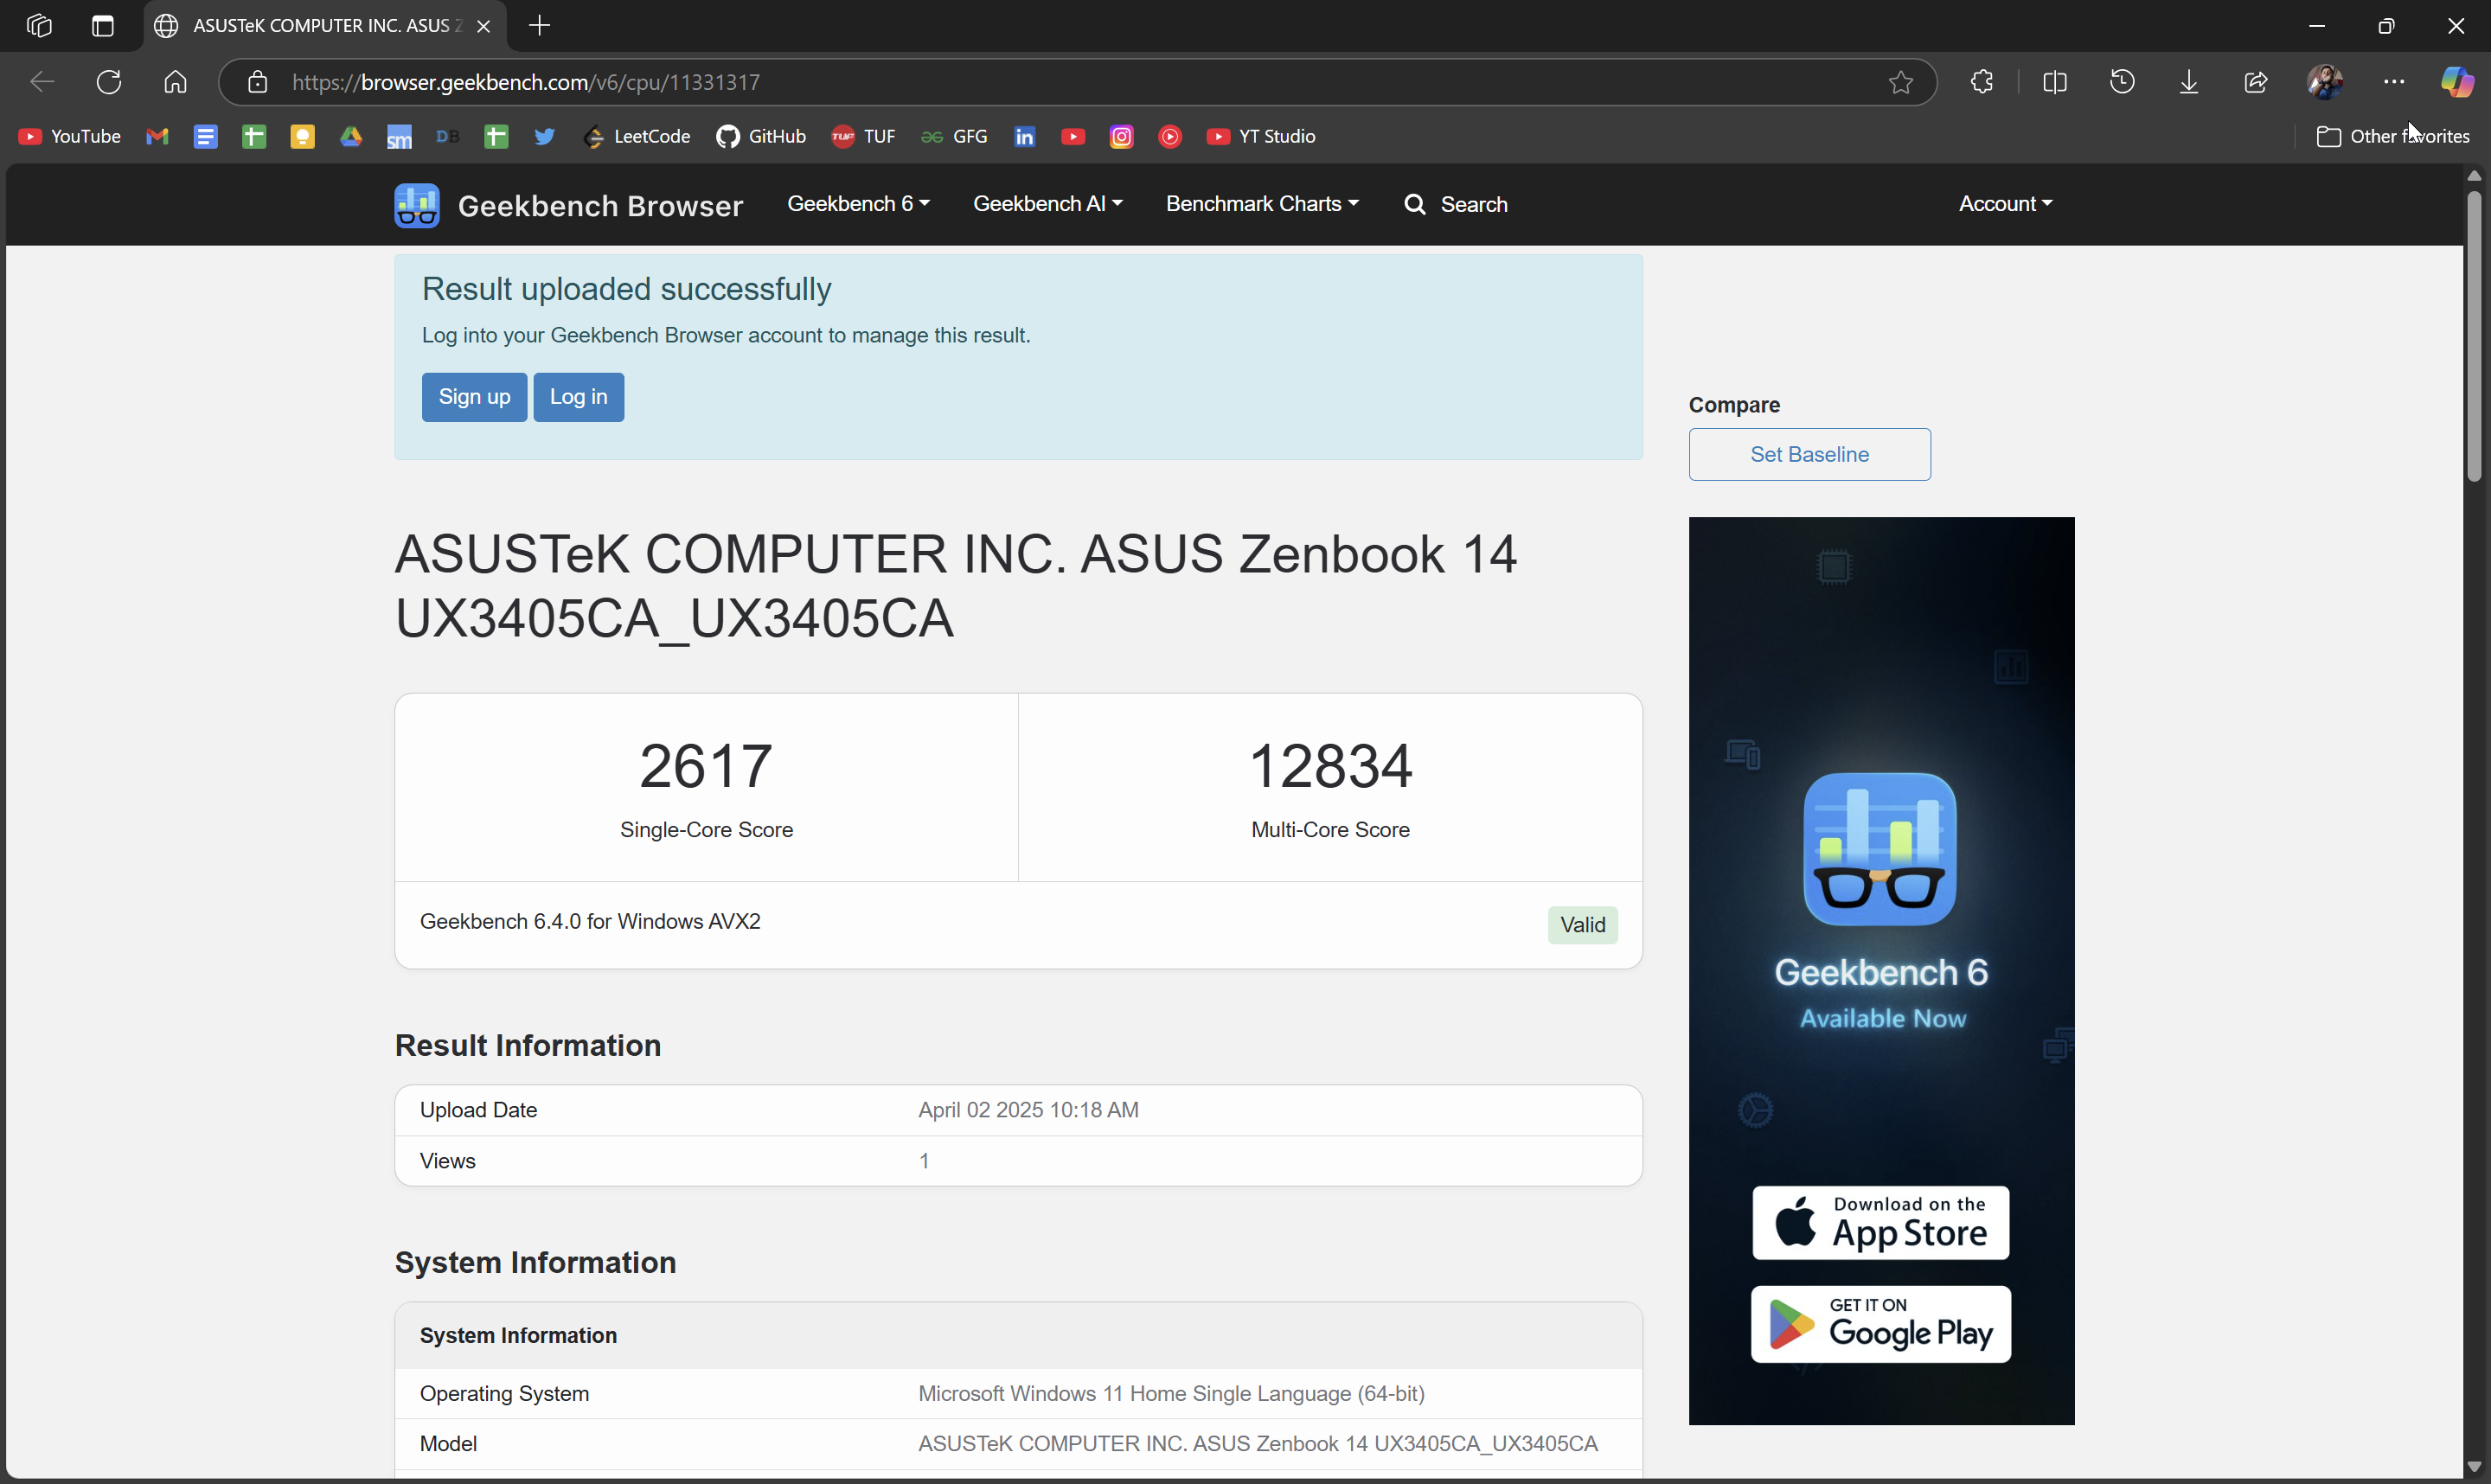2491x1484 pixels.
Task: Go to browser home page icon
Action: [x=176, y=82]
